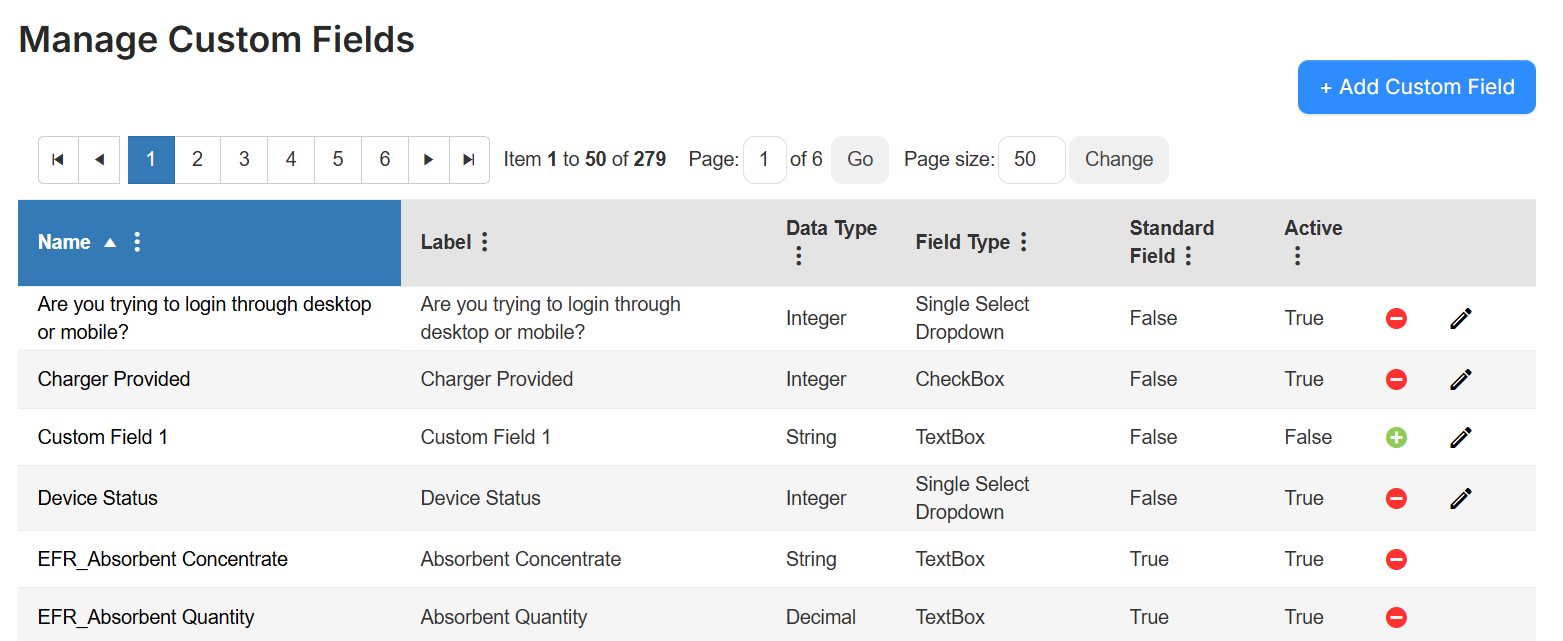The image size is (1563, 641).
Task: Edit the Device Status field
Action: tap(1460, 498)
